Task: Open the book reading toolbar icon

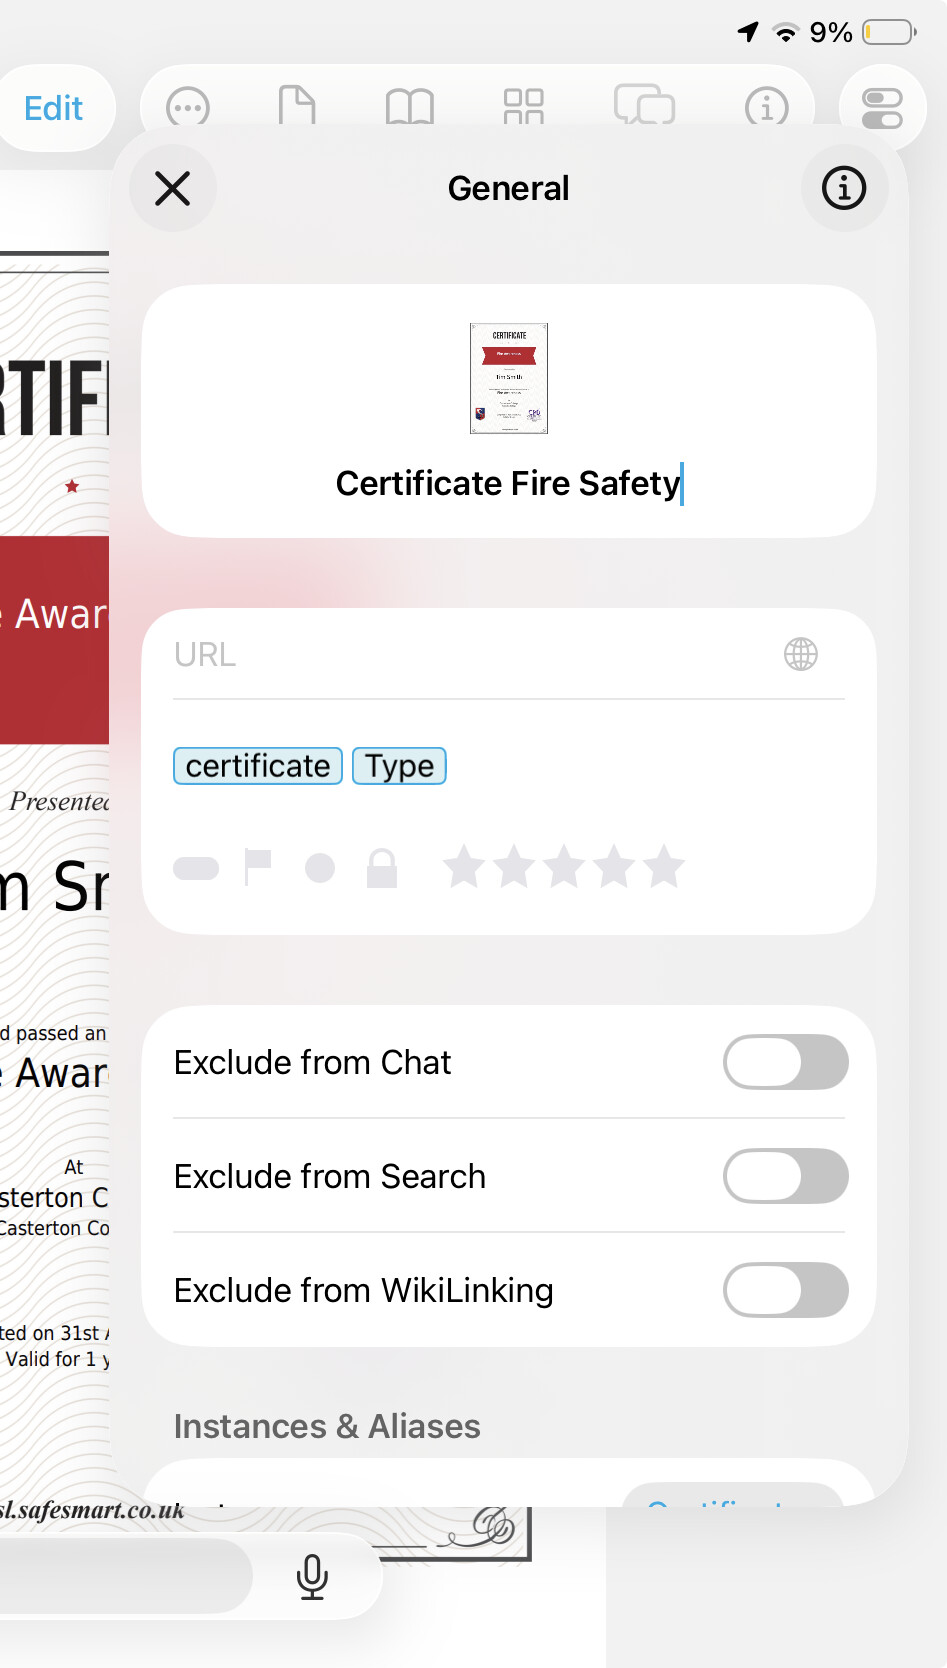Action: coord(410,106)
